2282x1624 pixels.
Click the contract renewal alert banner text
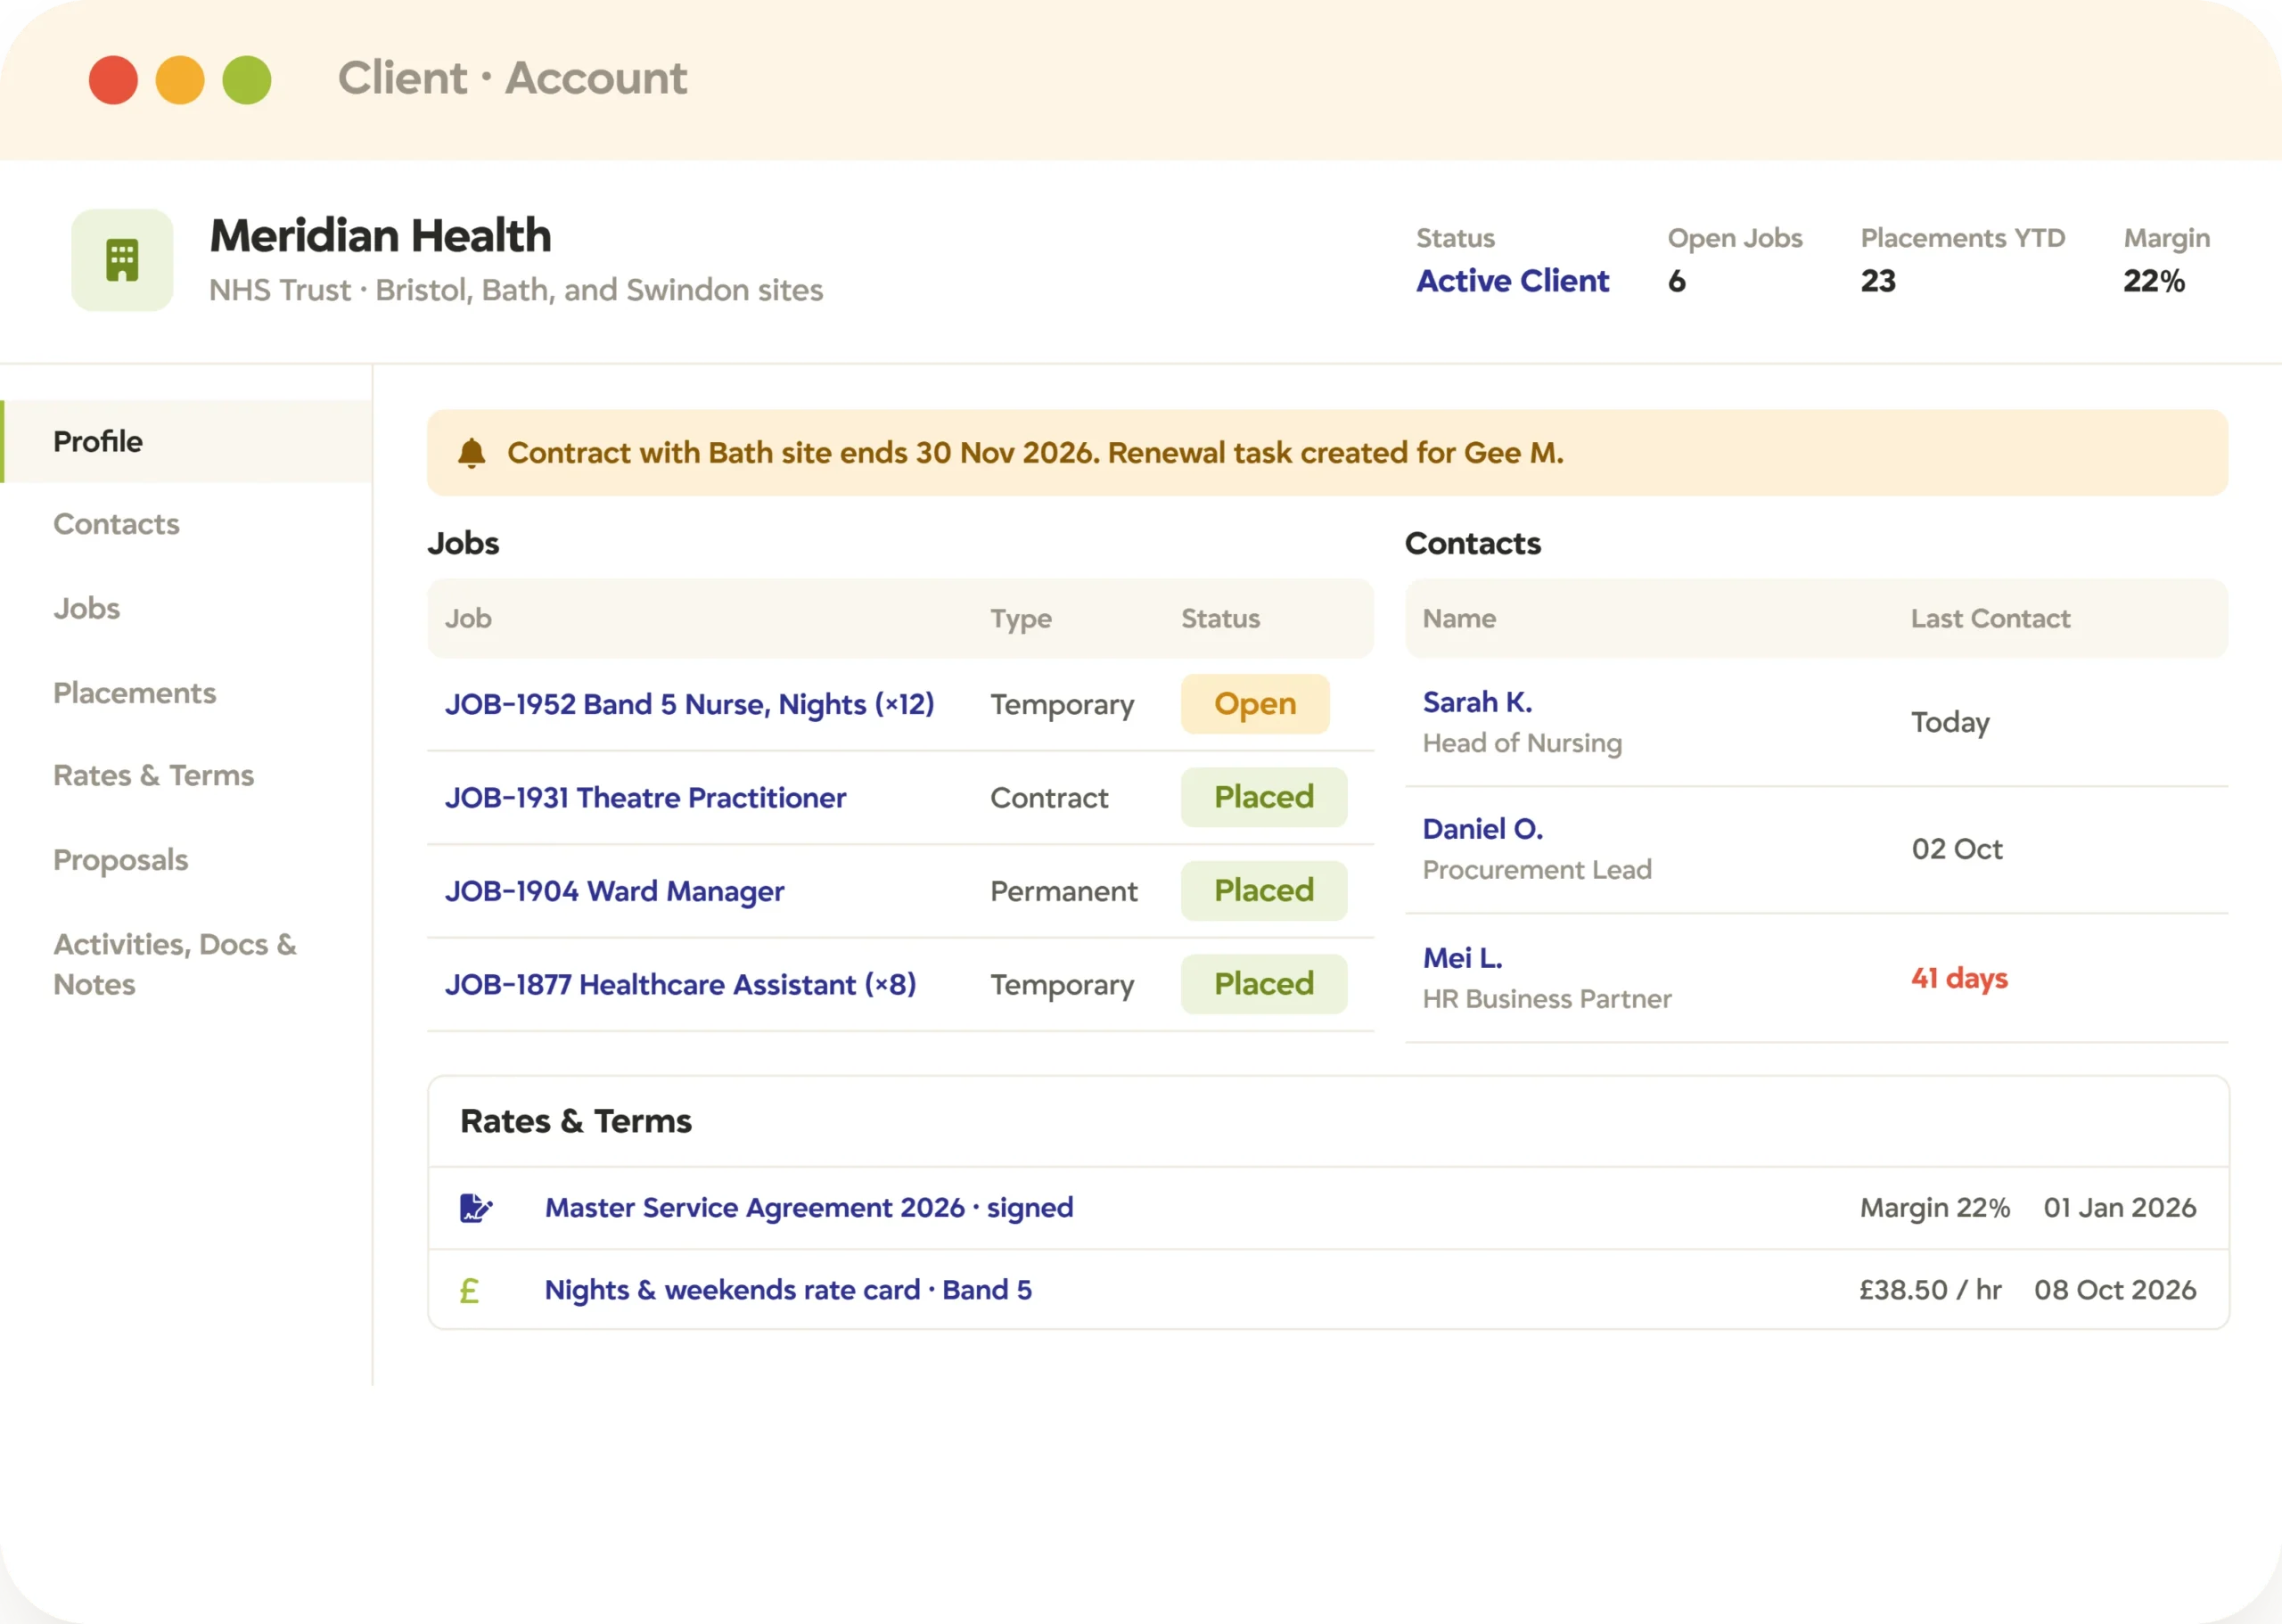pyautogui.click(x=1035, y=453)
